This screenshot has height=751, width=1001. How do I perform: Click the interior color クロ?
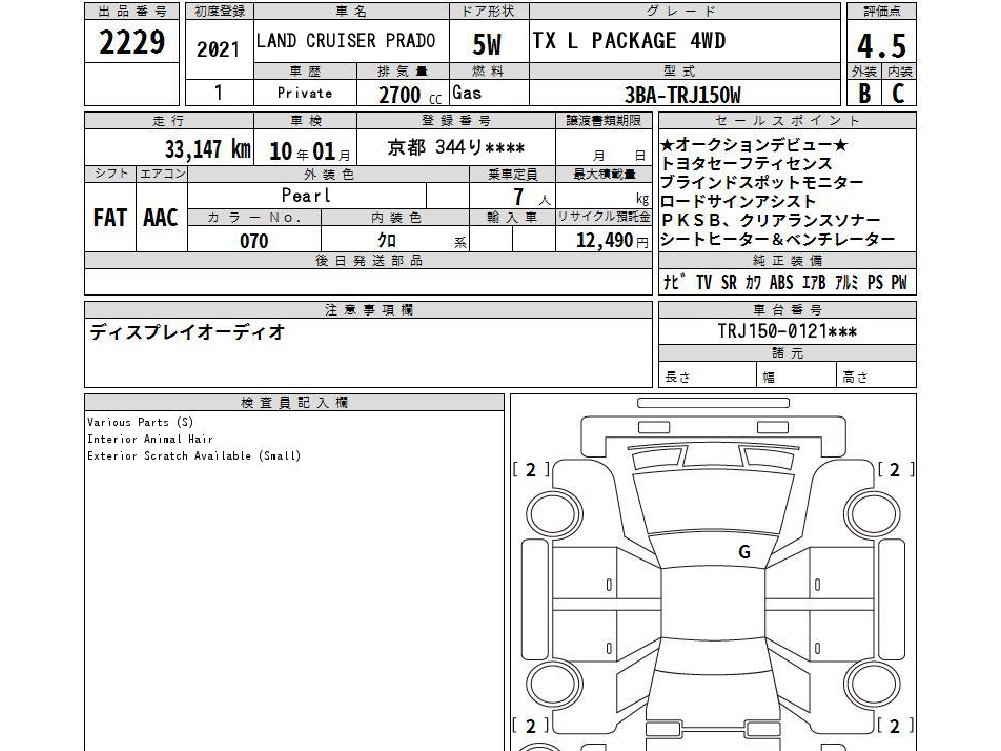point(387,240)
